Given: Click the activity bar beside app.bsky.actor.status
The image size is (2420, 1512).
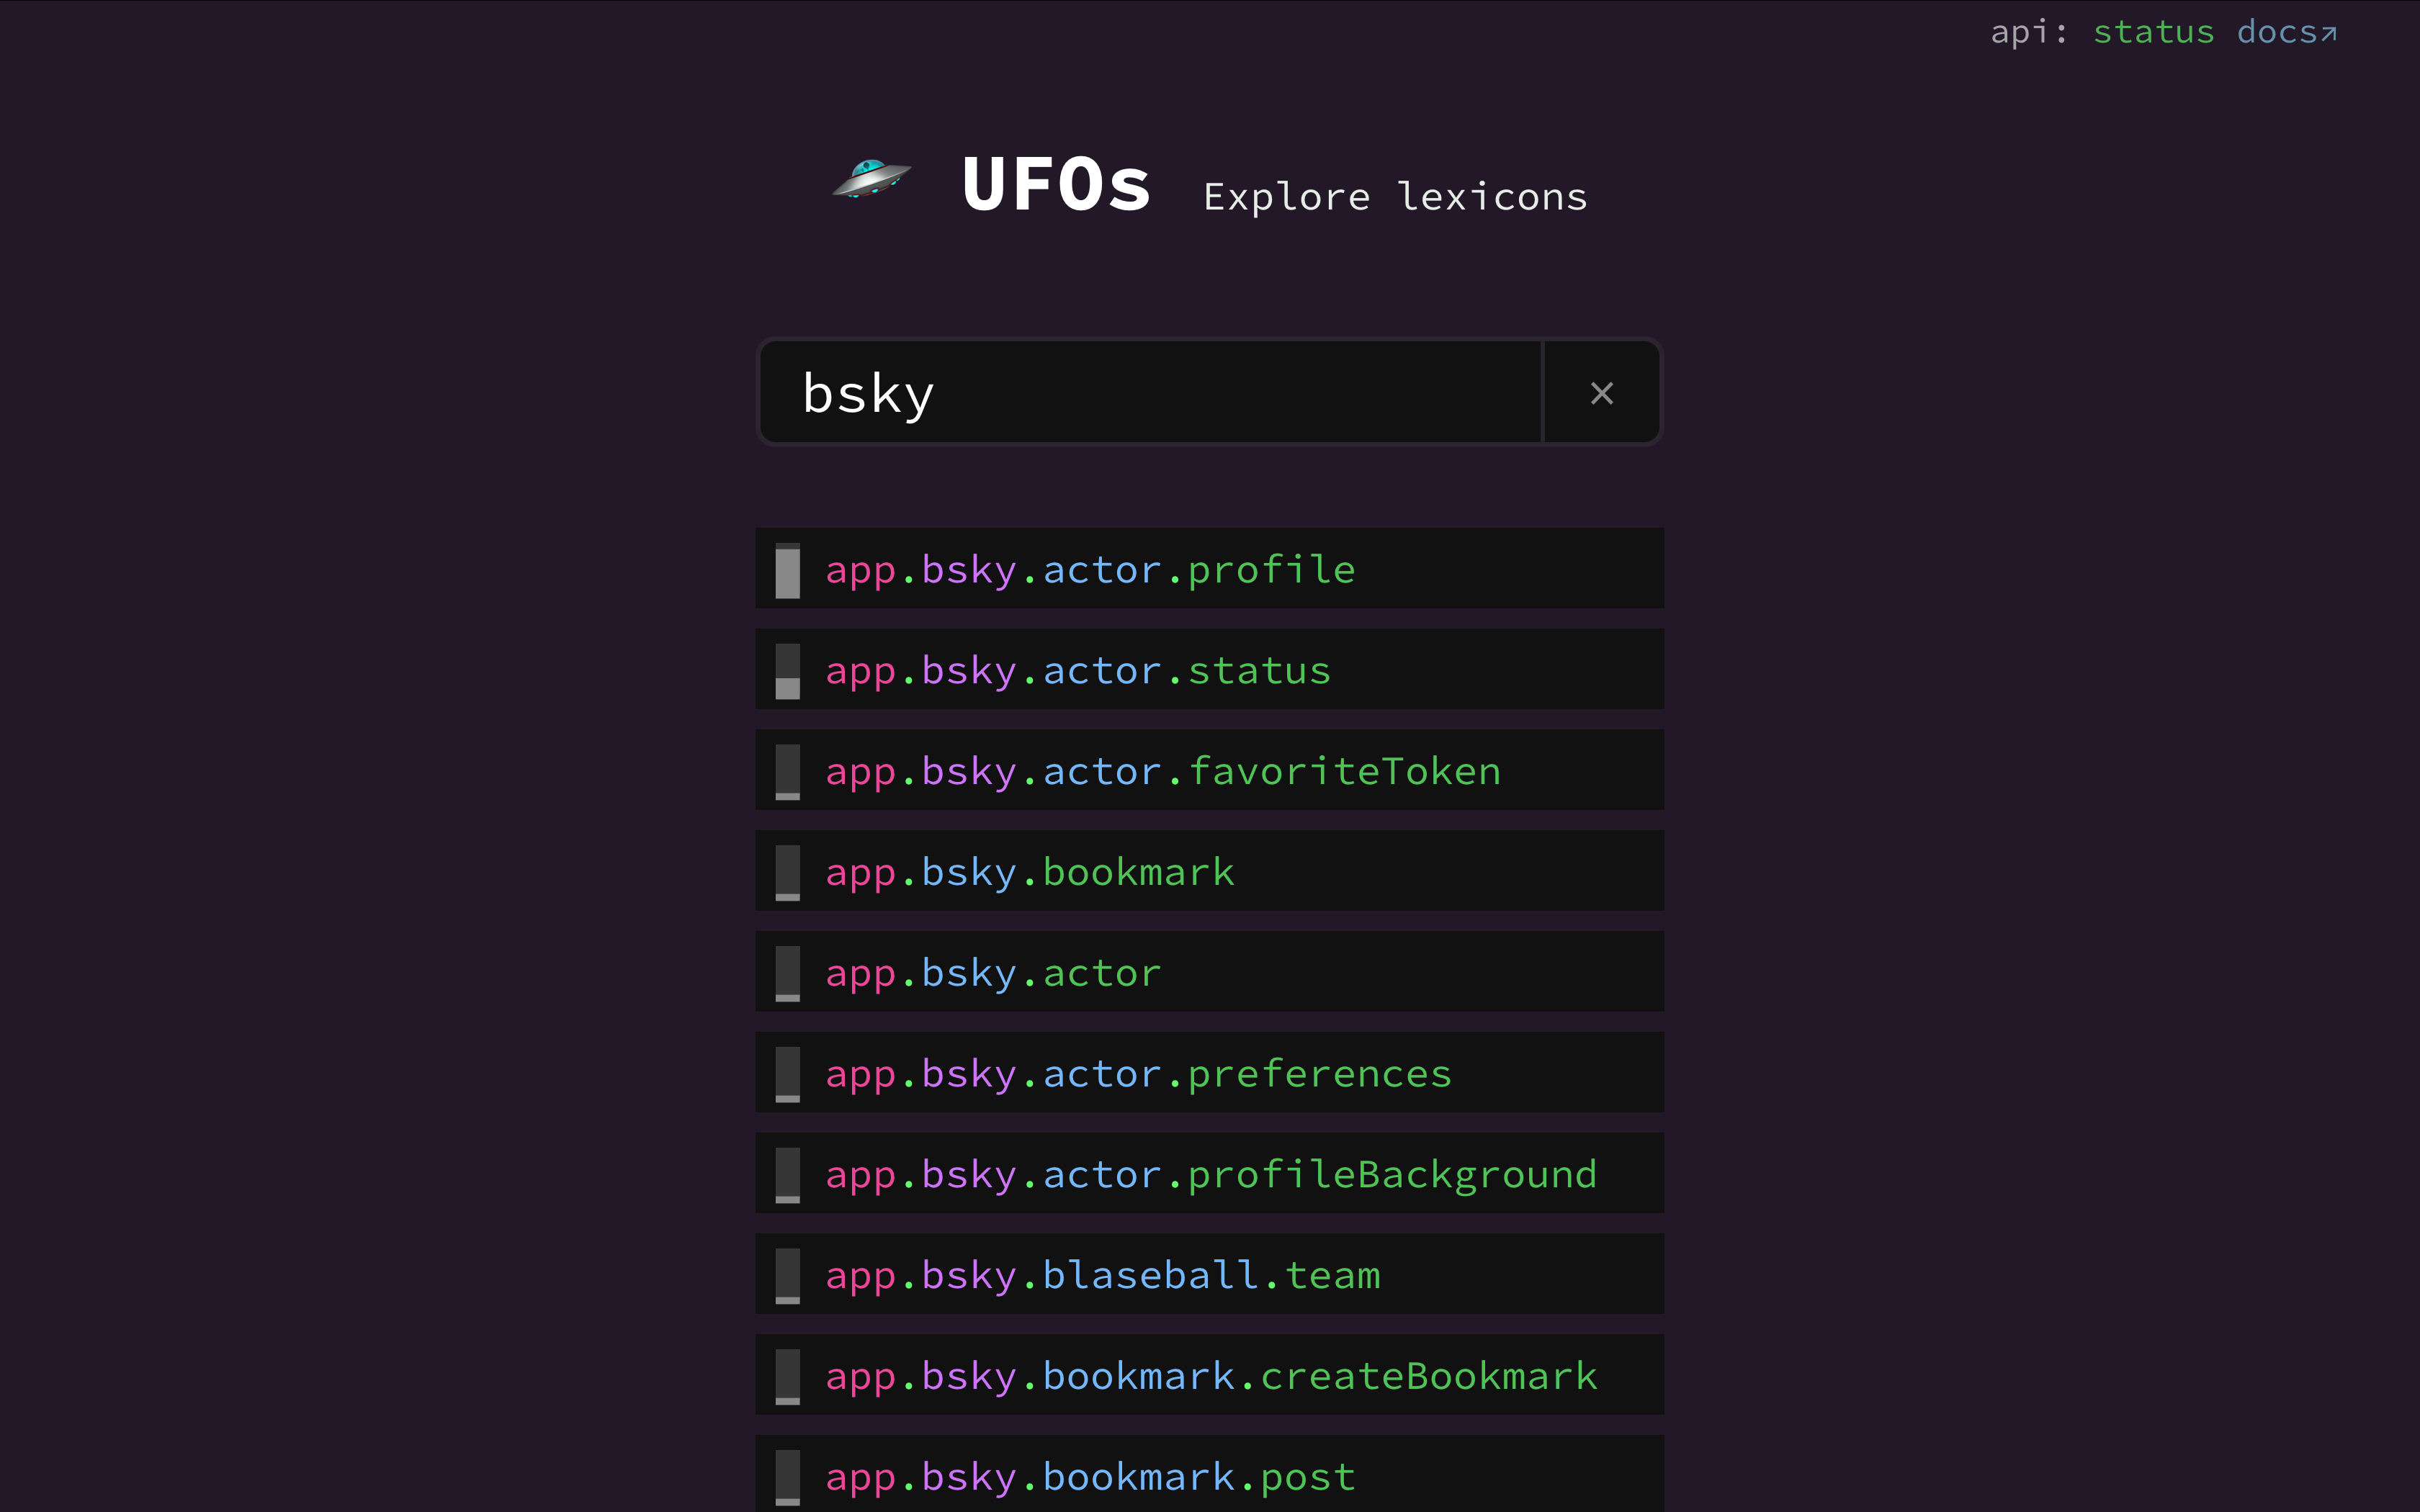Looking at the screenshot, I should tap(788, 671).
